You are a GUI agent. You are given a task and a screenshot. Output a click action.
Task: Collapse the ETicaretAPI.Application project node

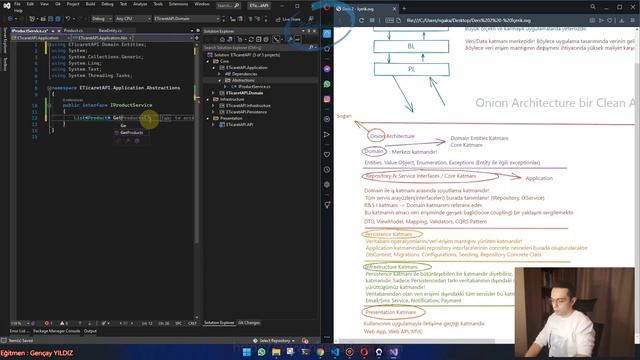tap(214, 68)
